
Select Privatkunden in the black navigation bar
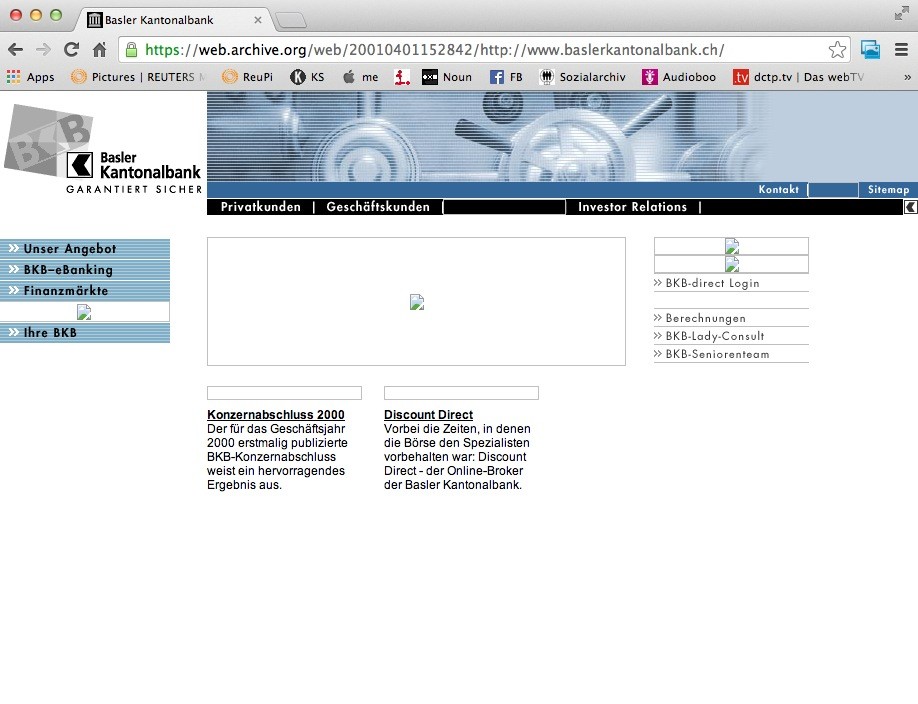[x=261, y=207]
